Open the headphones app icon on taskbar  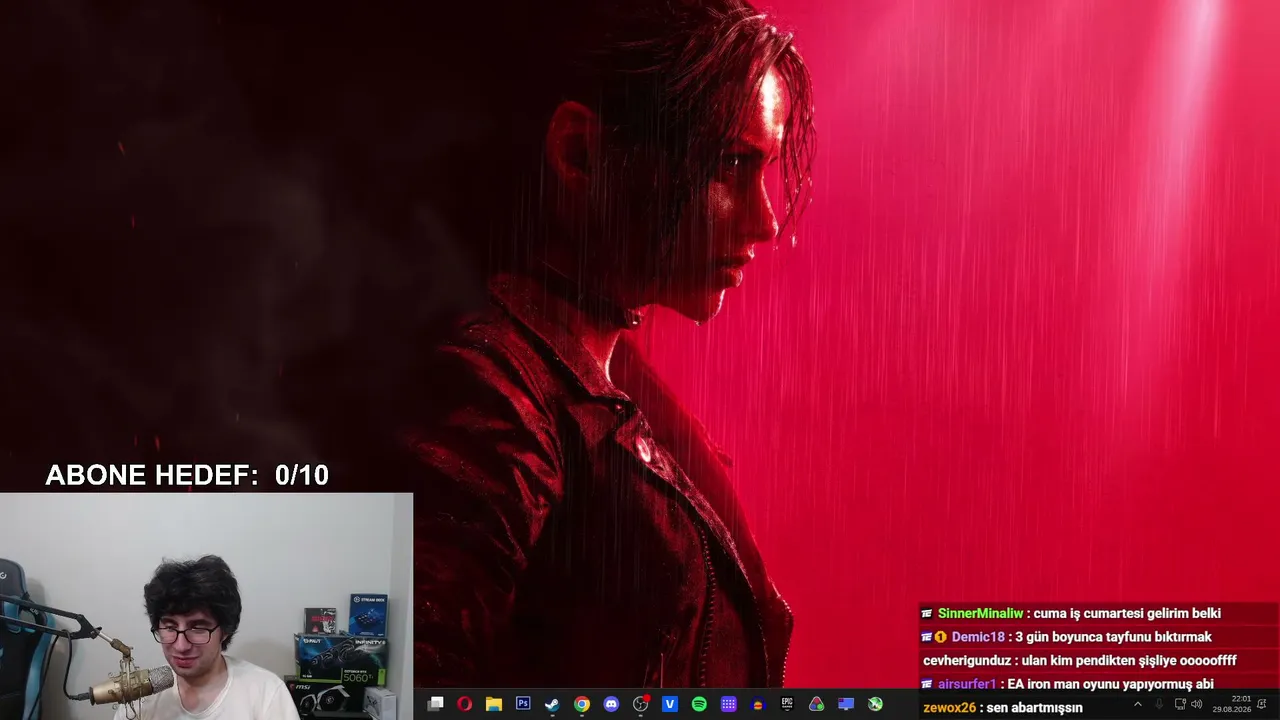(758, 704)
